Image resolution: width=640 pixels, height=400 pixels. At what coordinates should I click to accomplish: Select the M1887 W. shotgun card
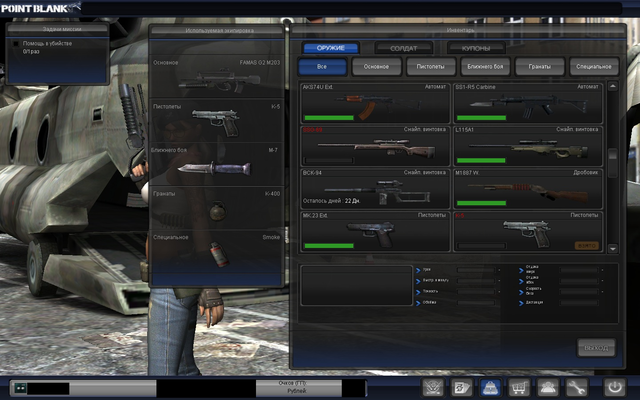[x=527, y=186]
